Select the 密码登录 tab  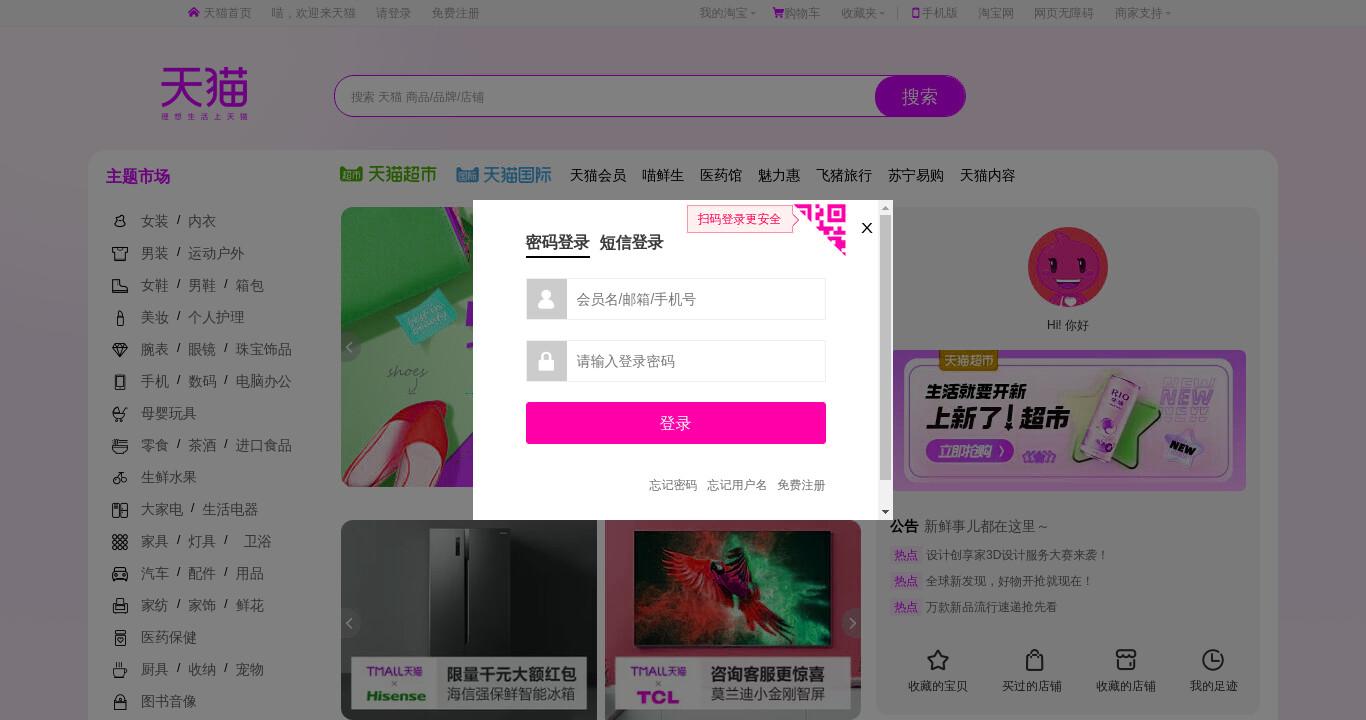tap(557, 243)
